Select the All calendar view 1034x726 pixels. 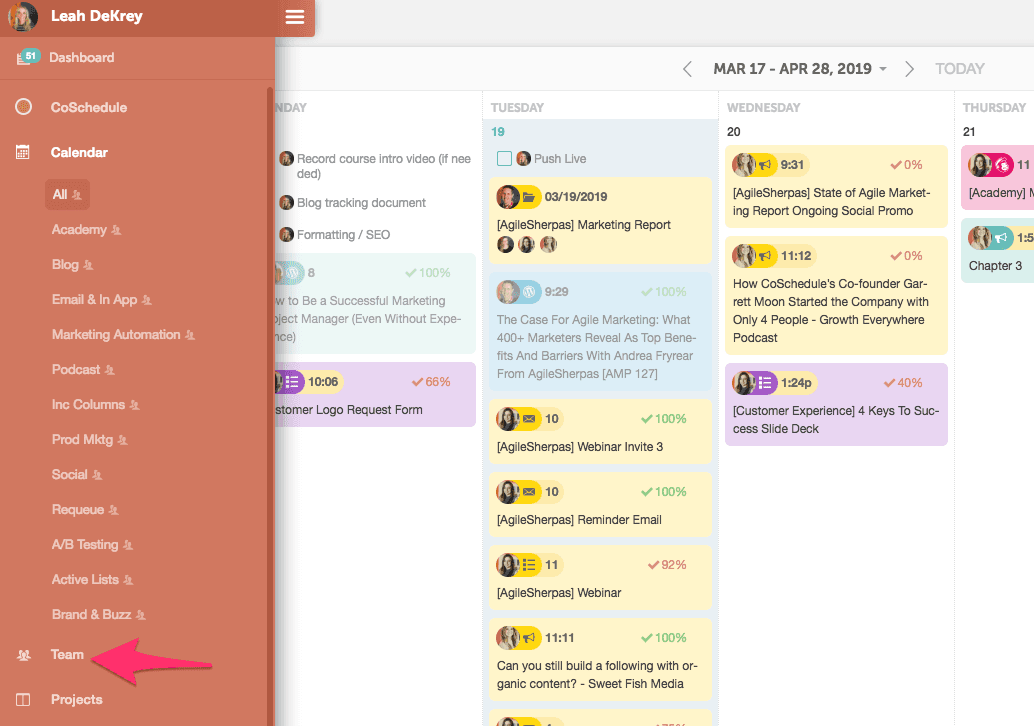tap(67, 195)
